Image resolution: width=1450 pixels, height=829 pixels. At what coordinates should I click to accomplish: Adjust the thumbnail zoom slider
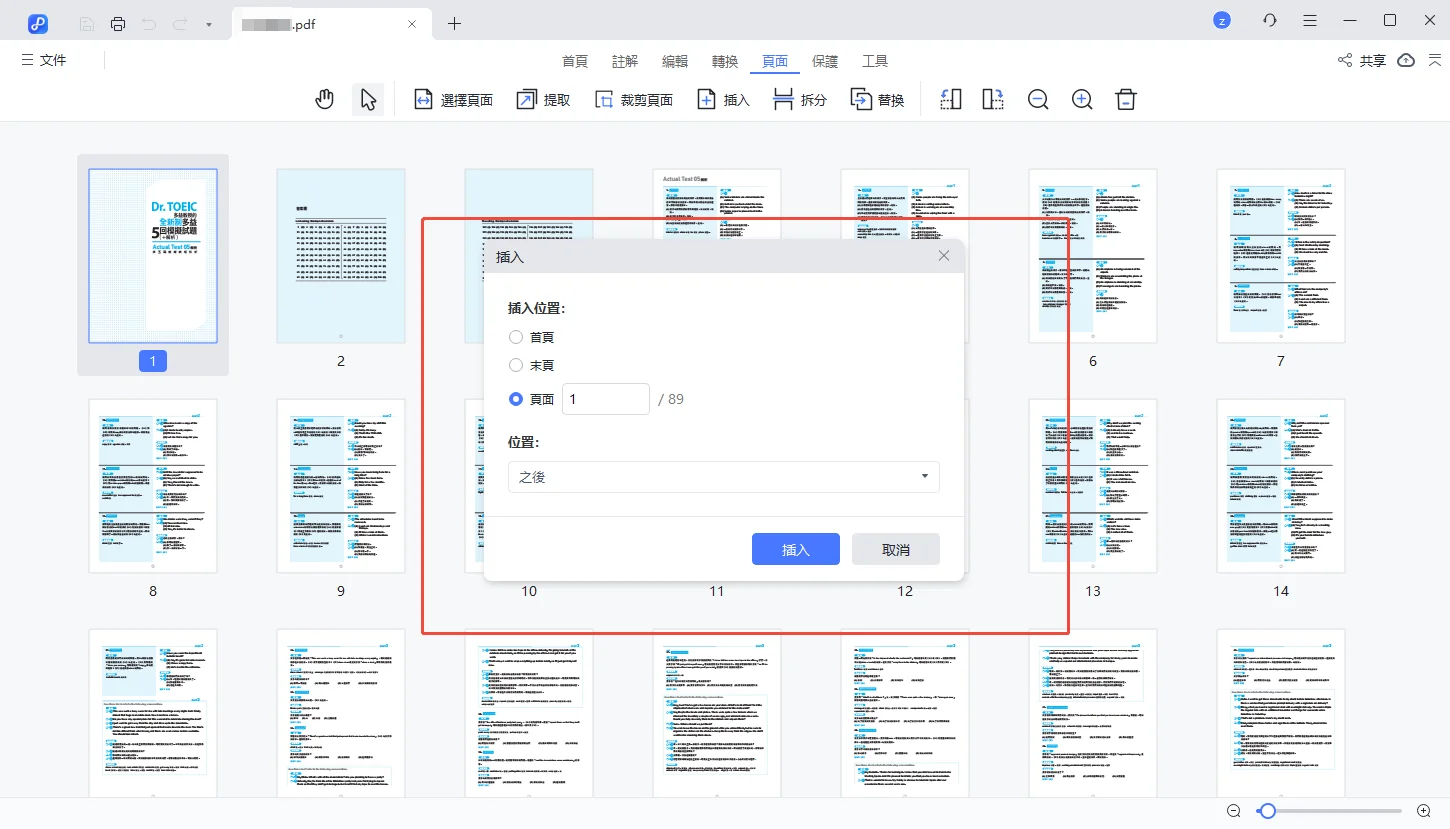(1268, 811)
